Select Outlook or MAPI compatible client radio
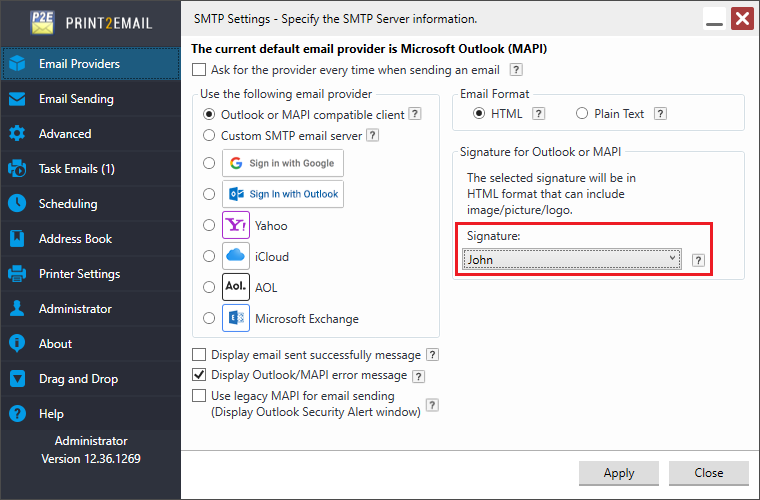The height and width of the screenshot is (500, 760). point(209,114)
